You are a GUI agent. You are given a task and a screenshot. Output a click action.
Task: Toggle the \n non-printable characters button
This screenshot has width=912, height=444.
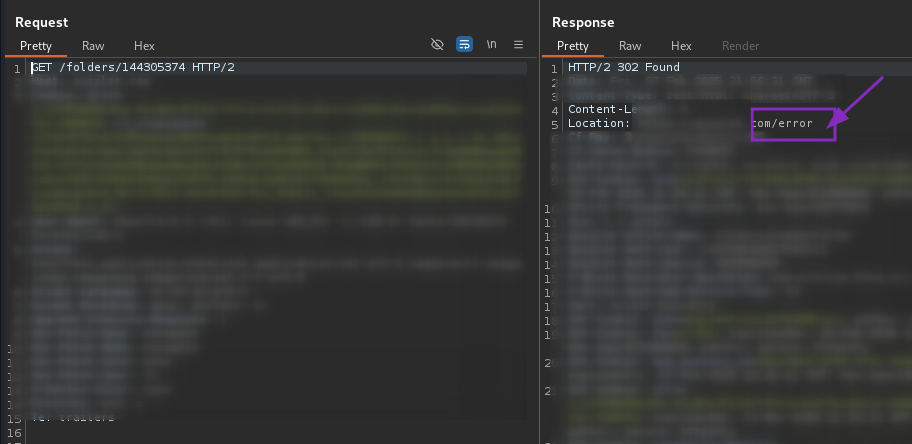(491, 45)
